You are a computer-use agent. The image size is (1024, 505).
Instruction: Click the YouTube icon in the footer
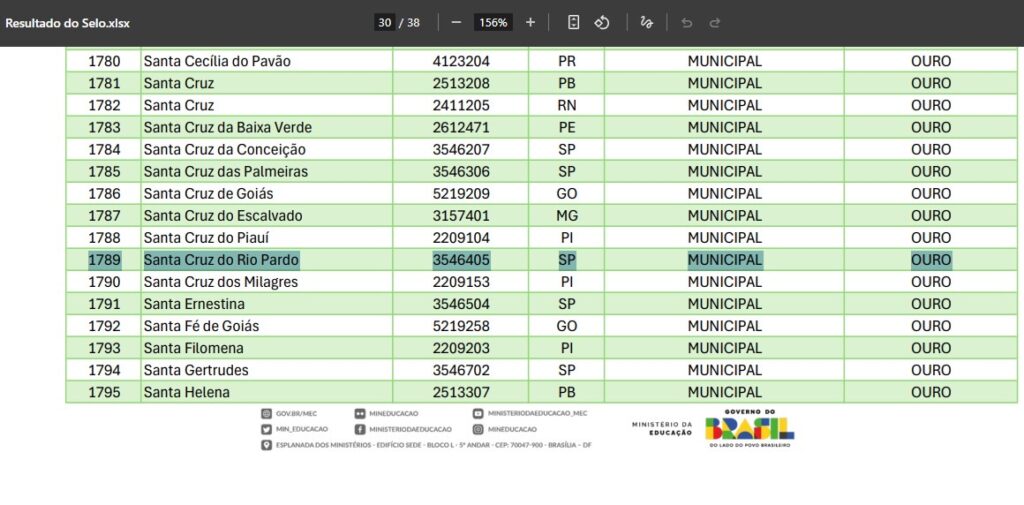479,413
